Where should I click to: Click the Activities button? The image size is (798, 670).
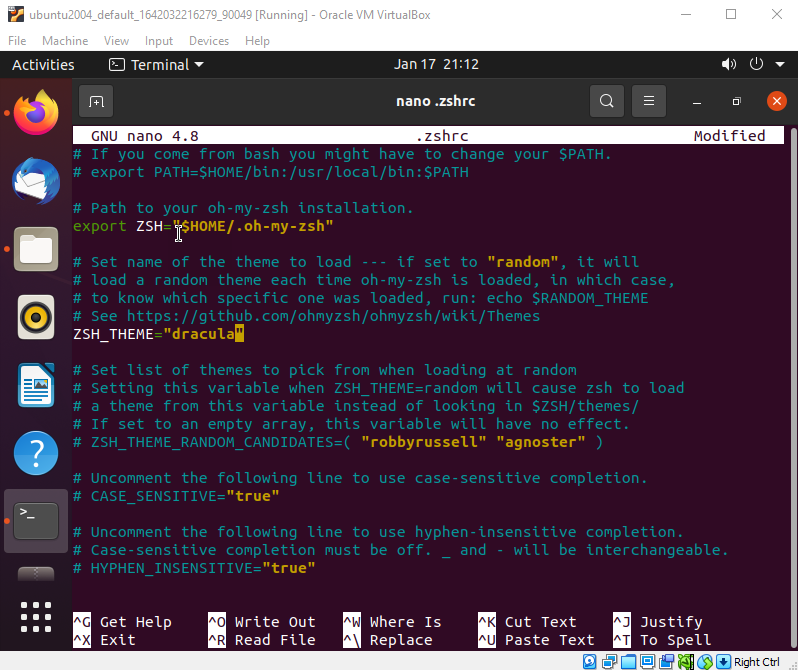point(43,64)
